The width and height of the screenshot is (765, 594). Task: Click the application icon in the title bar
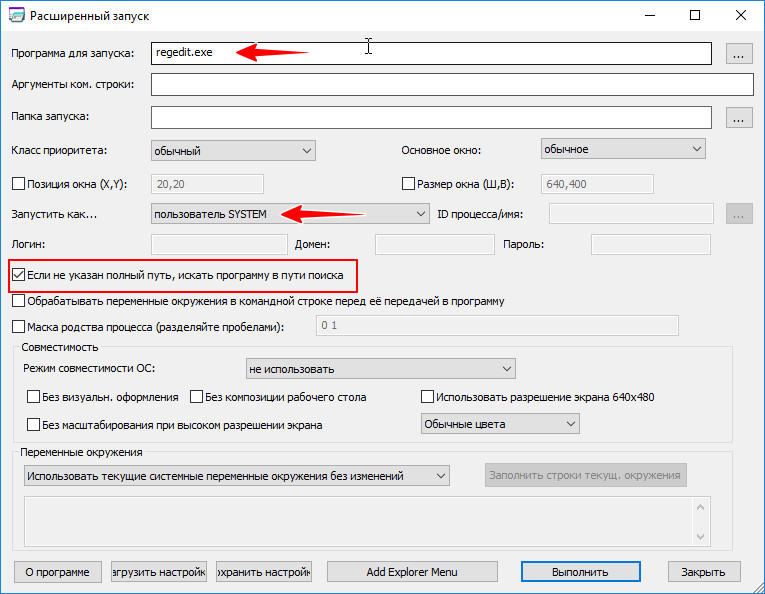17,15
